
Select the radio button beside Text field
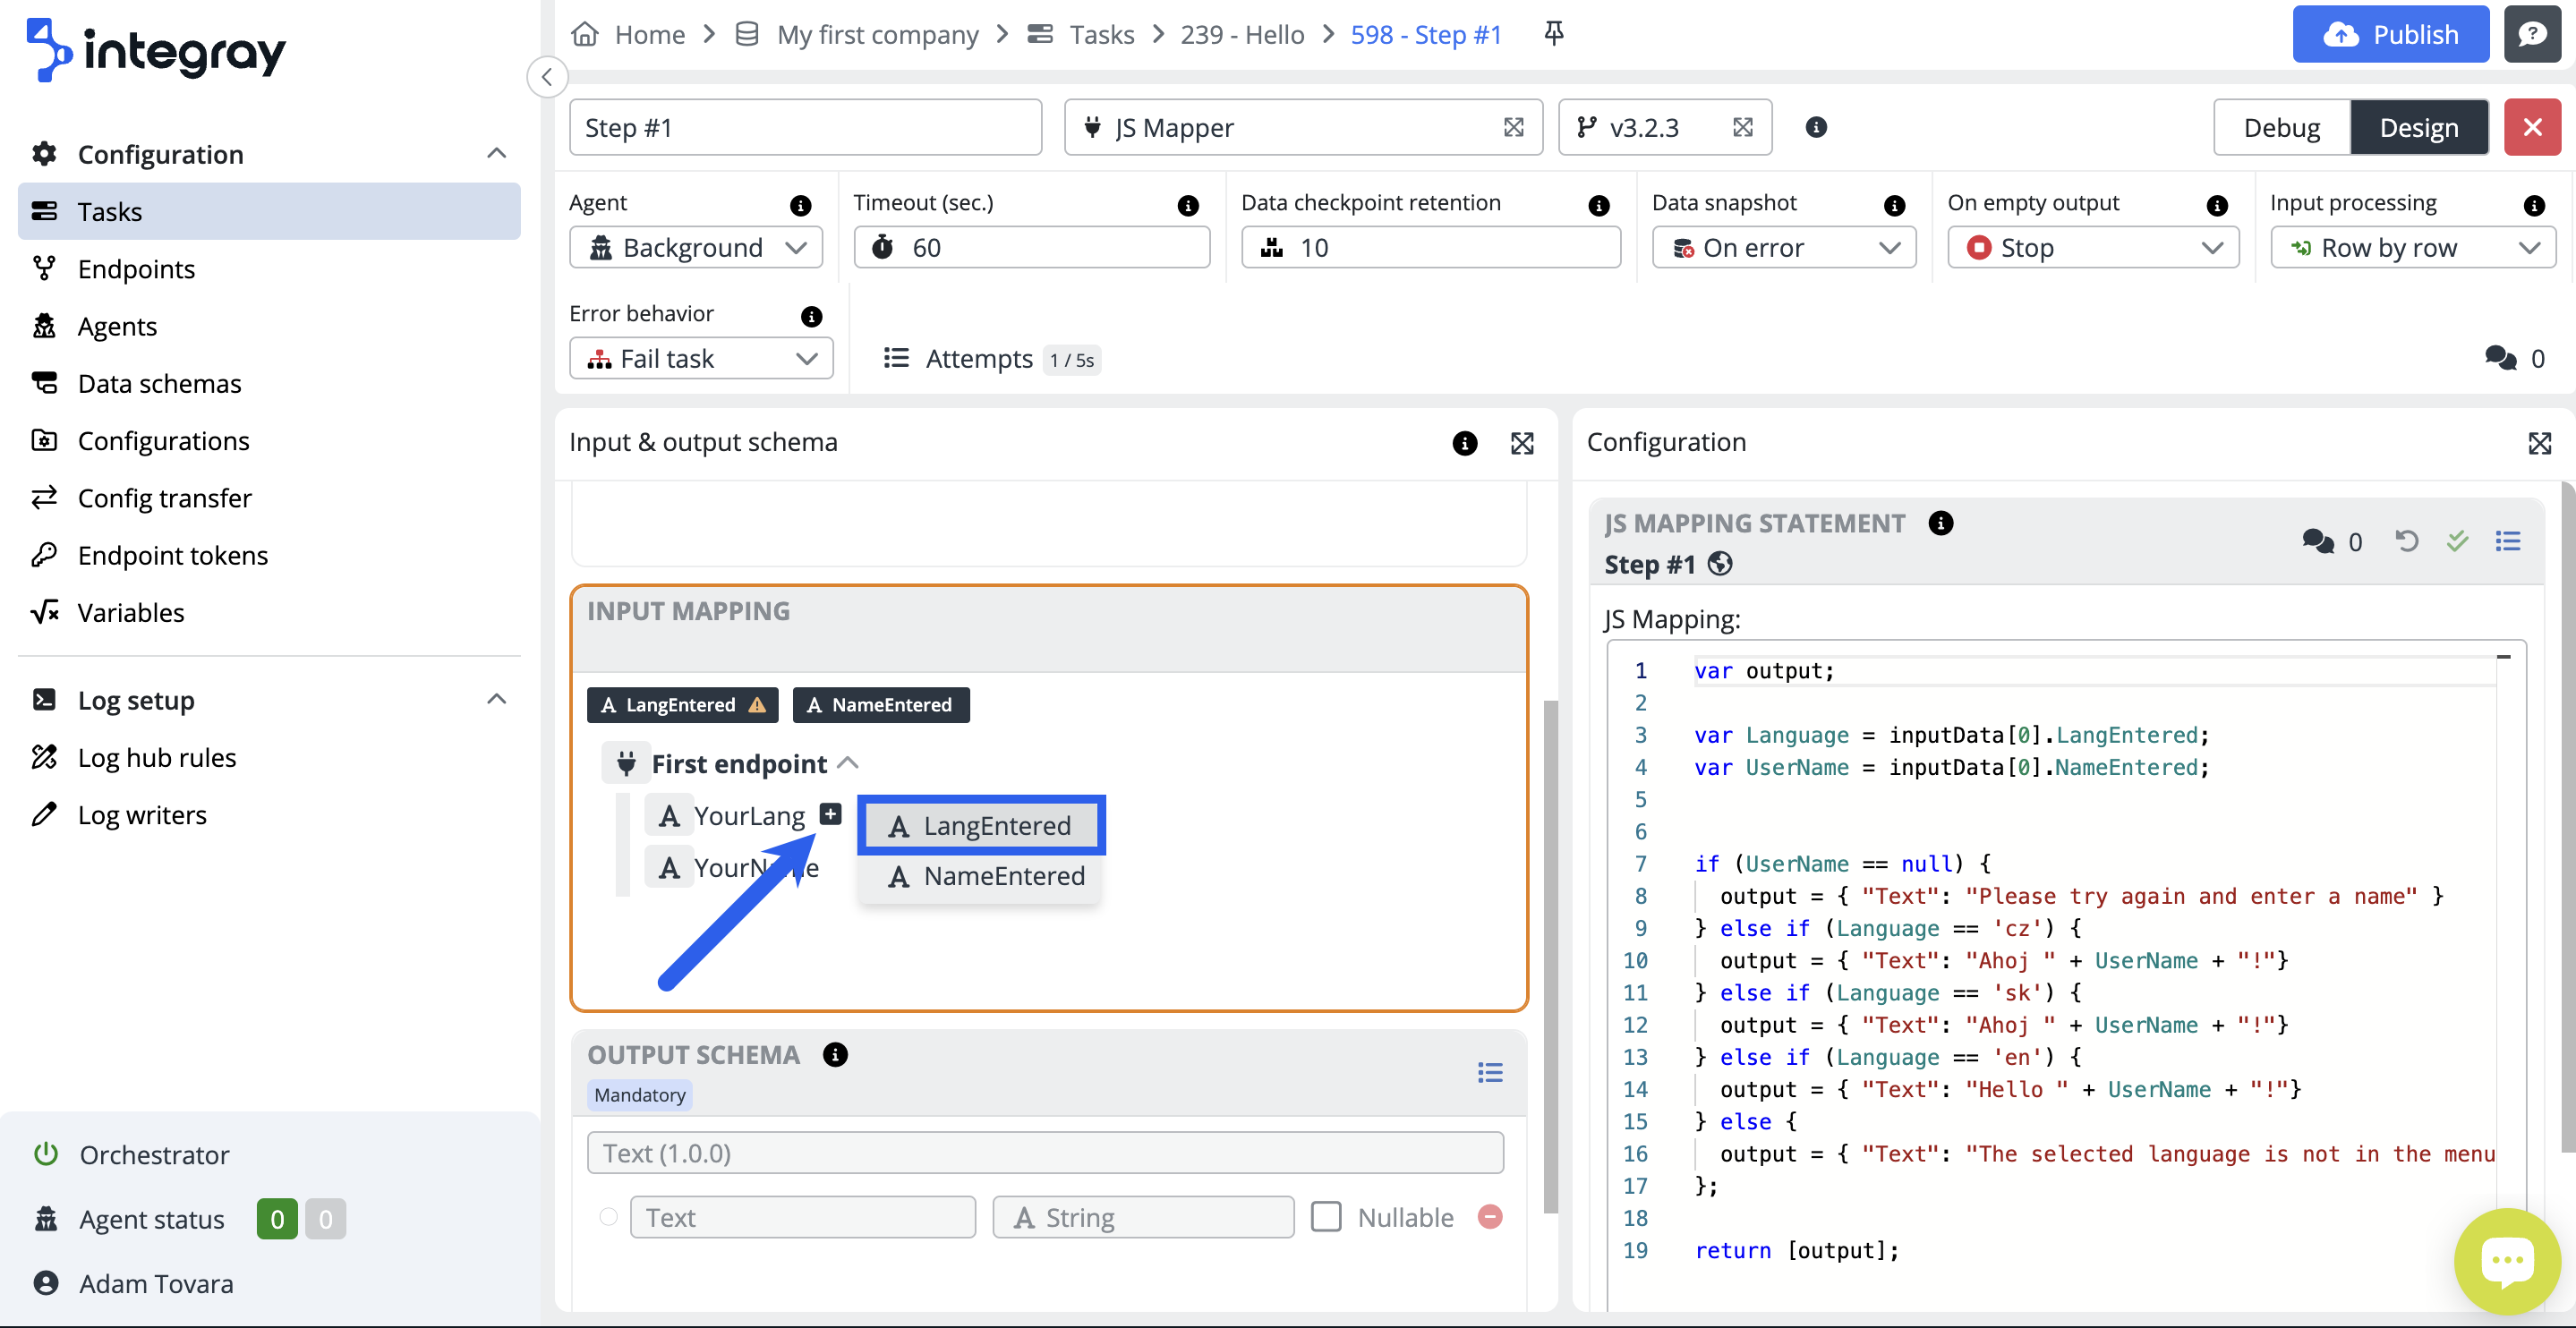click(608, 1216)
